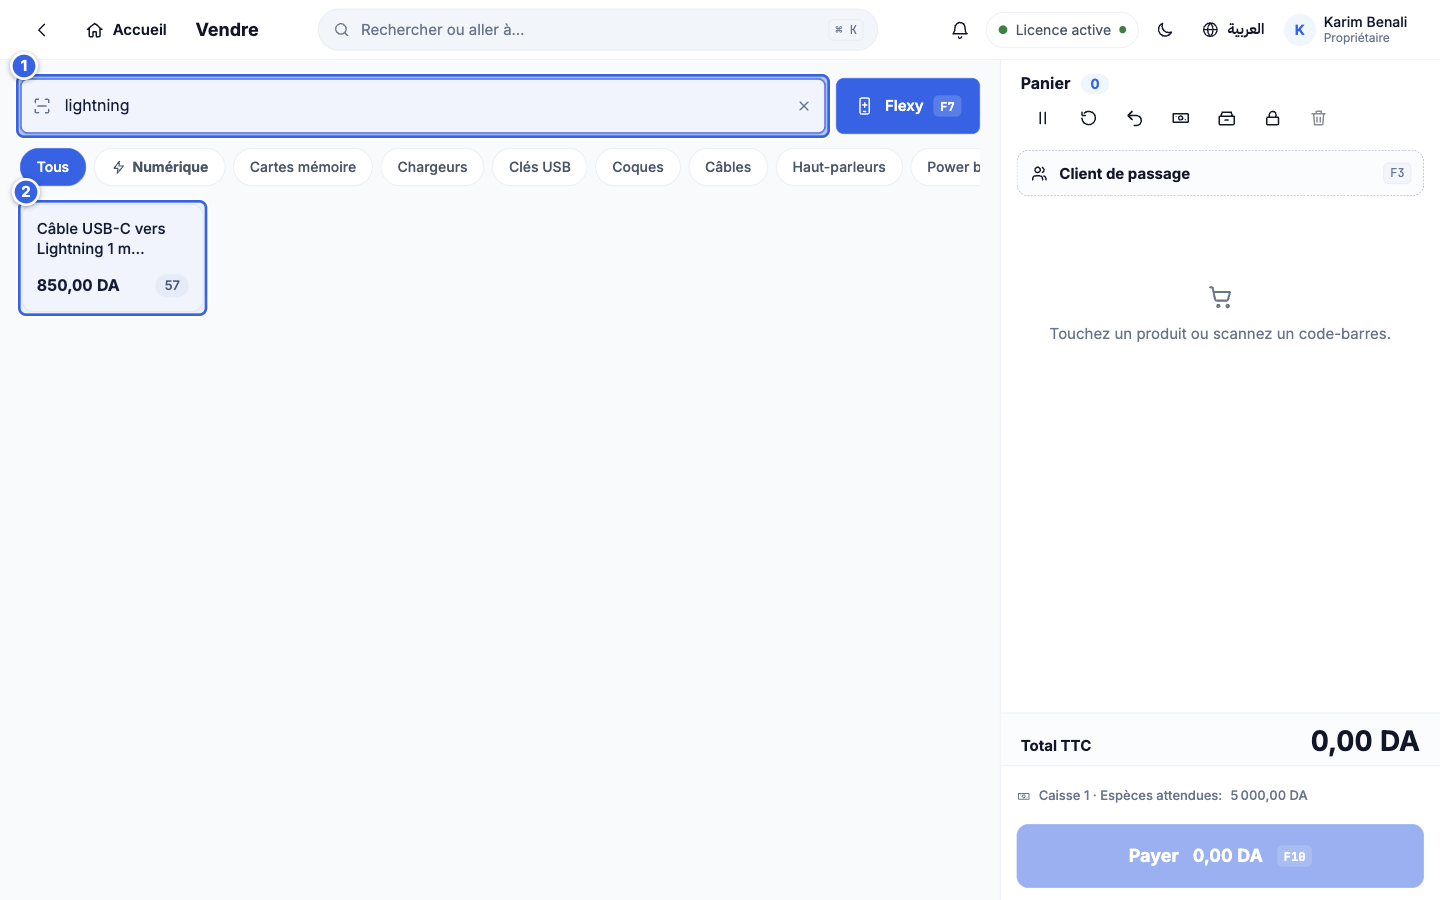
Task: Switch the language to العربية
Action: [x=1233, y=30]
